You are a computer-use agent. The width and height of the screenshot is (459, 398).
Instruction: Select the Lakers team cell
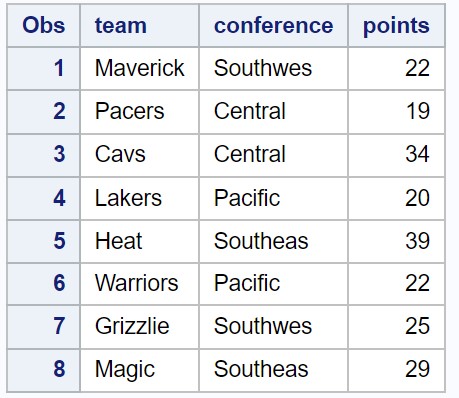coord(139,198)
